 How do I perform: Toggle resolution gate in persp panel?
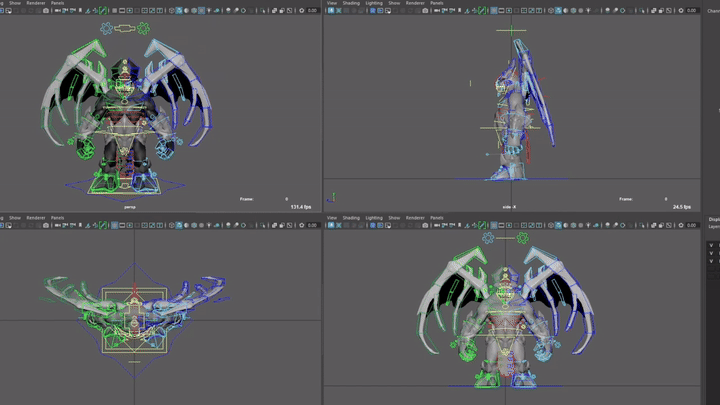click(129, 10)
